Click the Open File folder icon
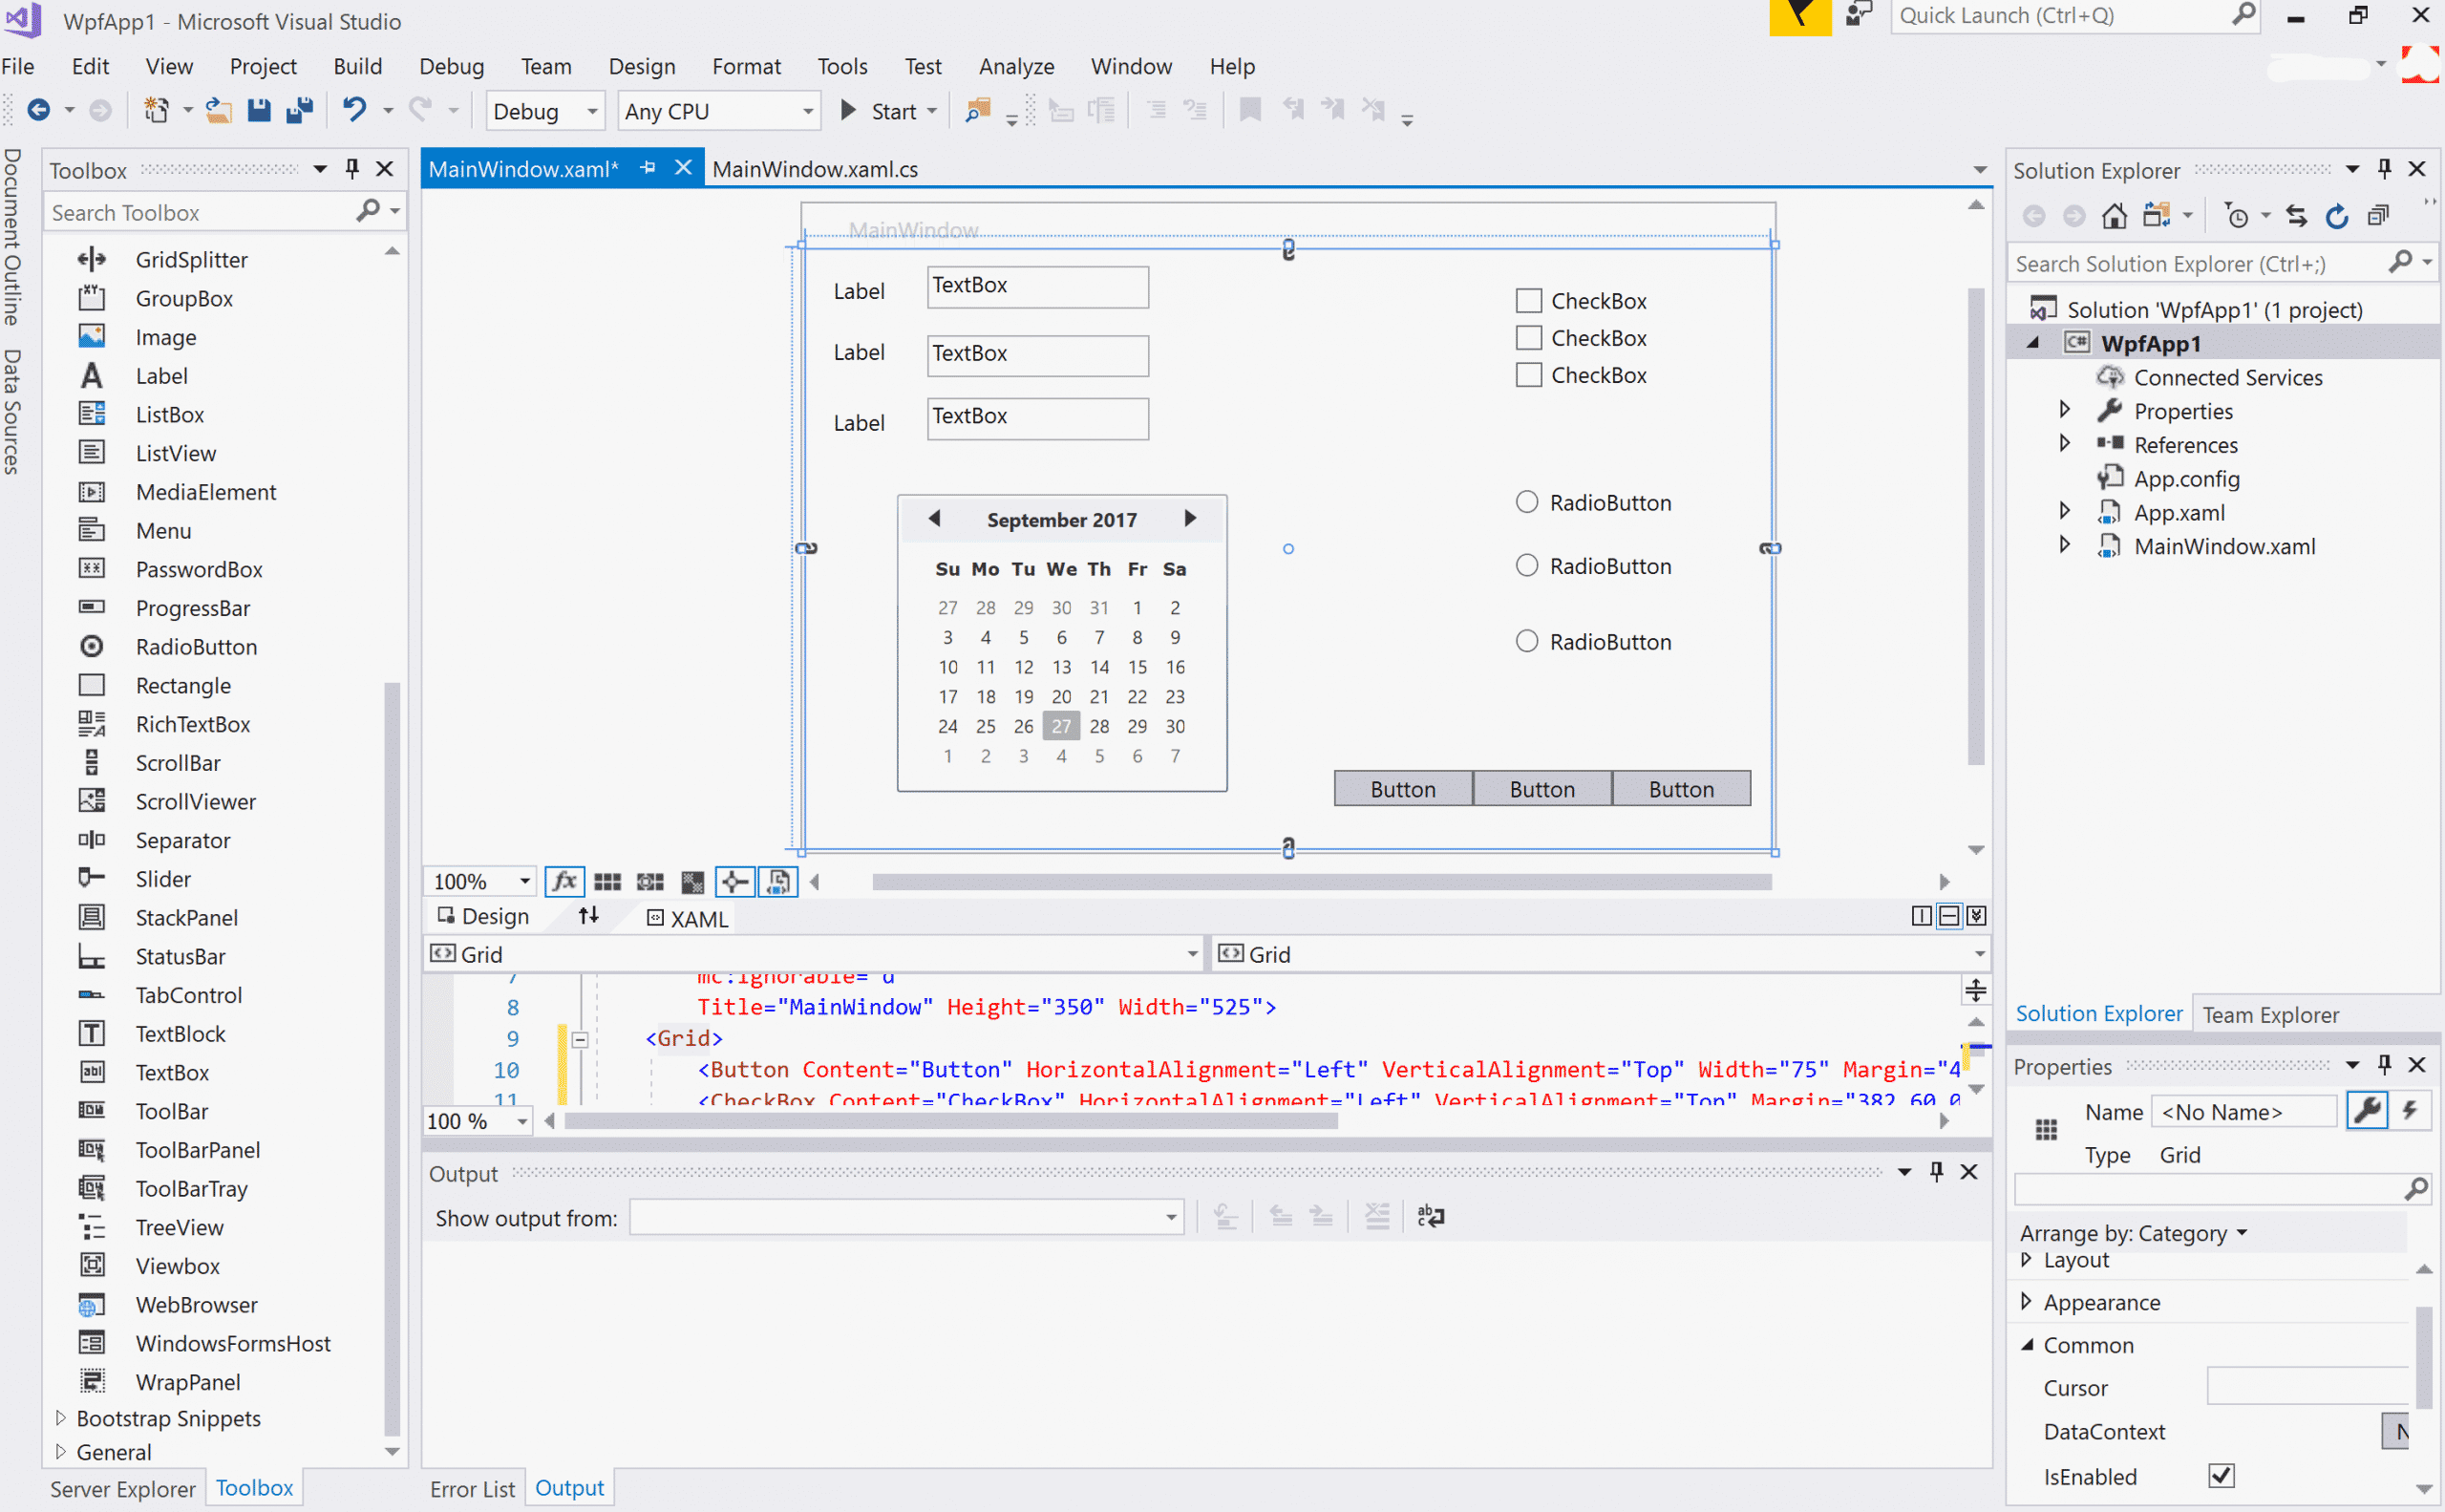This screenshot has height=1512, width=2445. coord(219,110)
